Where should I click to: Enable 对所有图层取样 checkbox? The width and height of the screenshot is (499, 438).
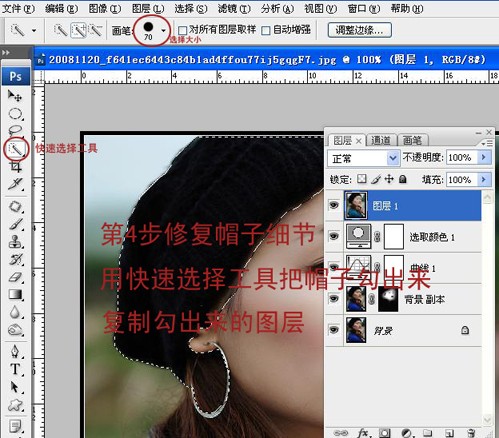click(x=182, y=31)
